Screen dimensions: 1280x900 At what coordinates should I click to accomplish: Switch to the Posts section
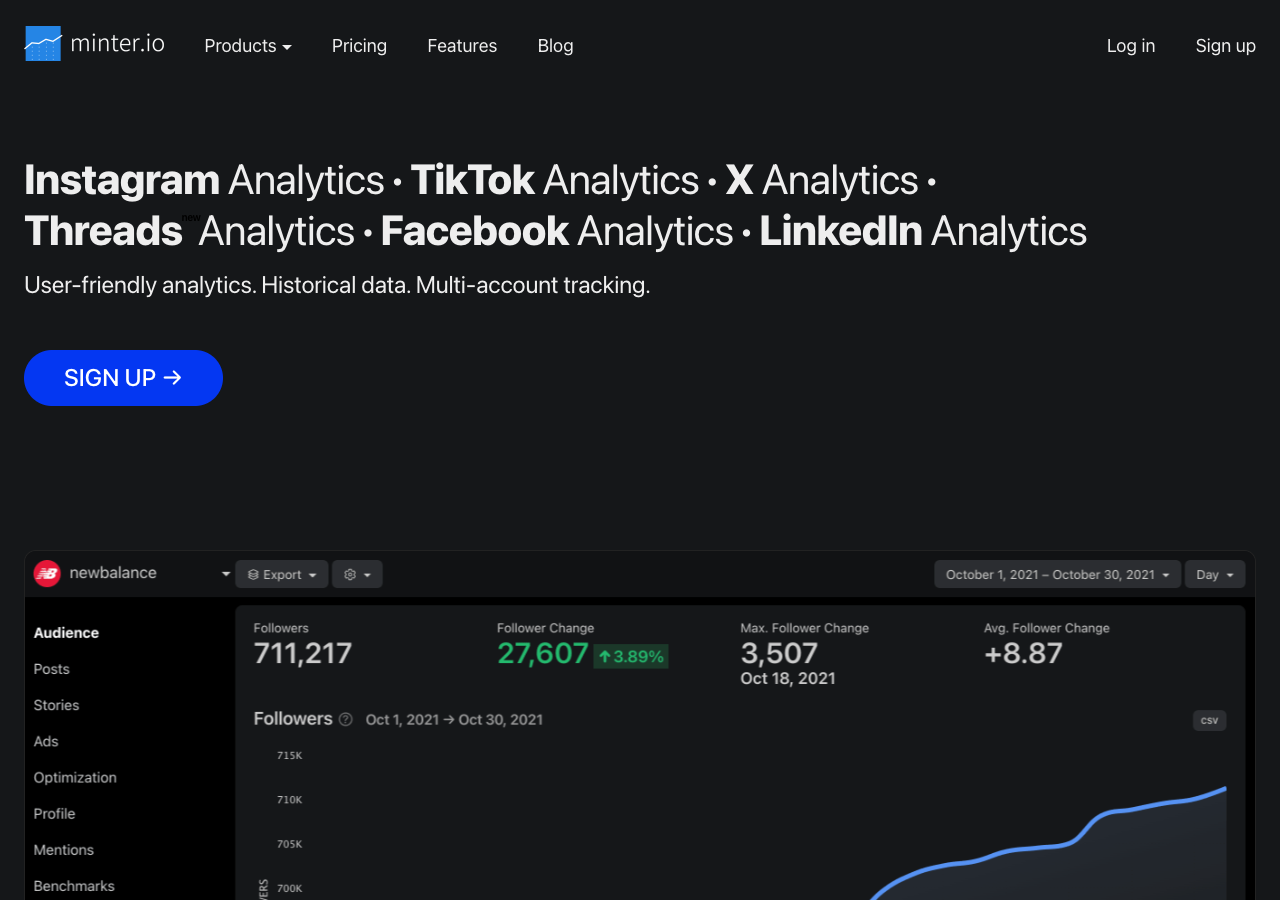51,669
